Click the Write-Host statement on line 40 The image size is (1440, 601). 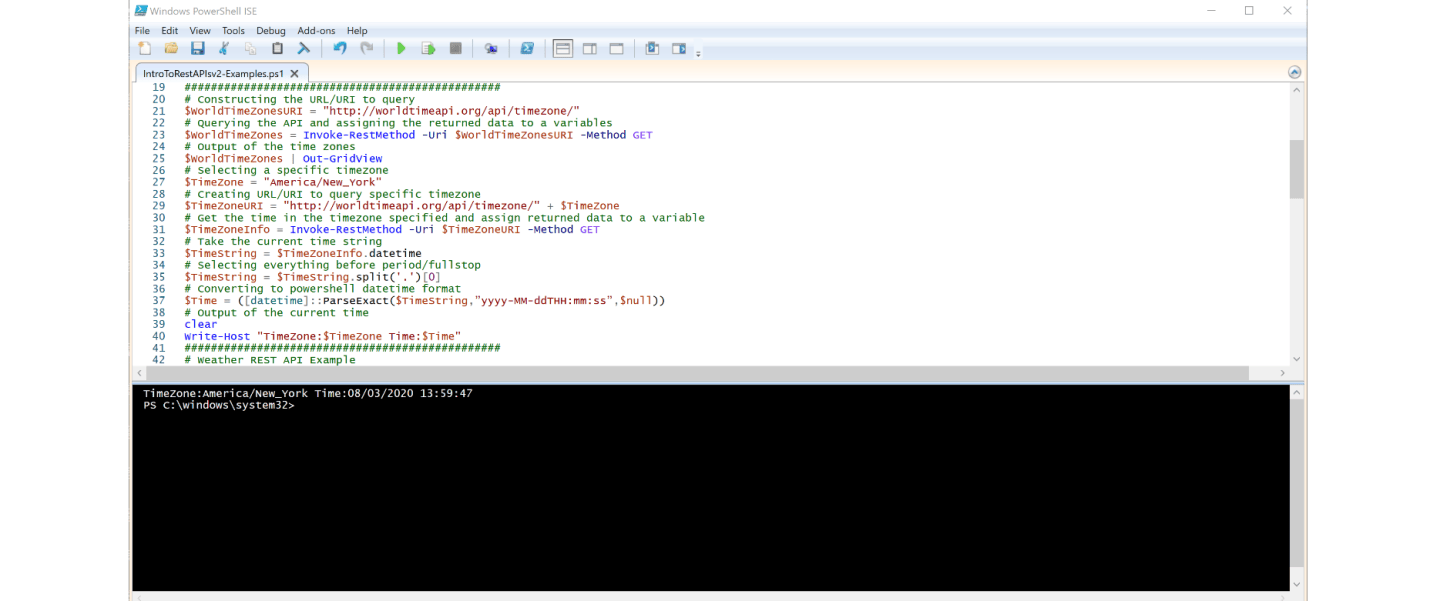point(322,336)
